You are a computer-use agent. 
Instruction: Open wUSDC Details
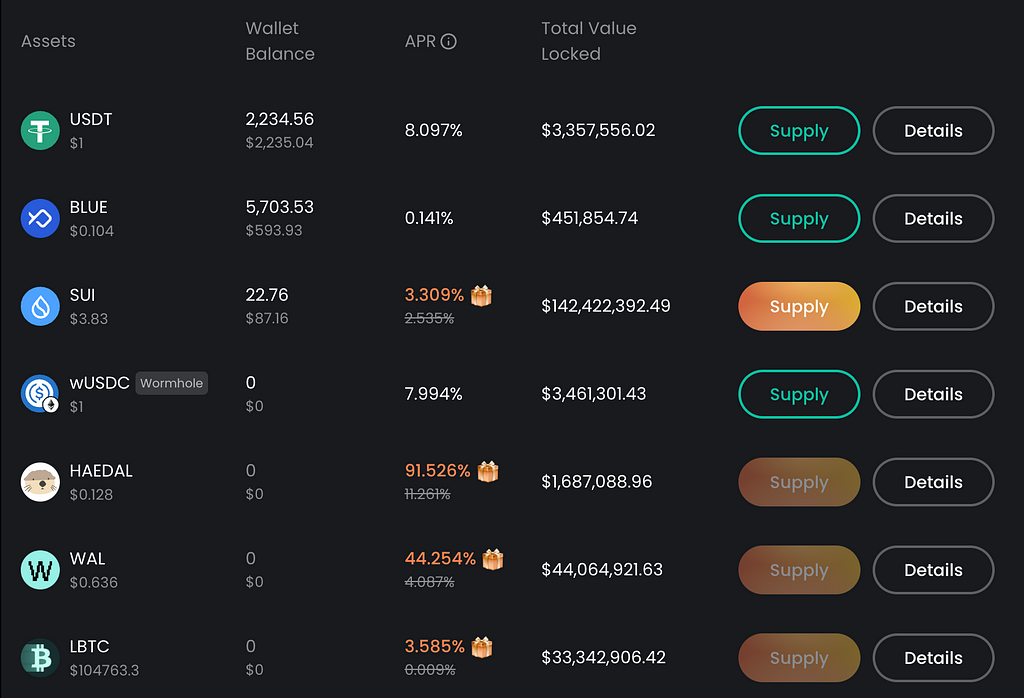tap(933, 394)
